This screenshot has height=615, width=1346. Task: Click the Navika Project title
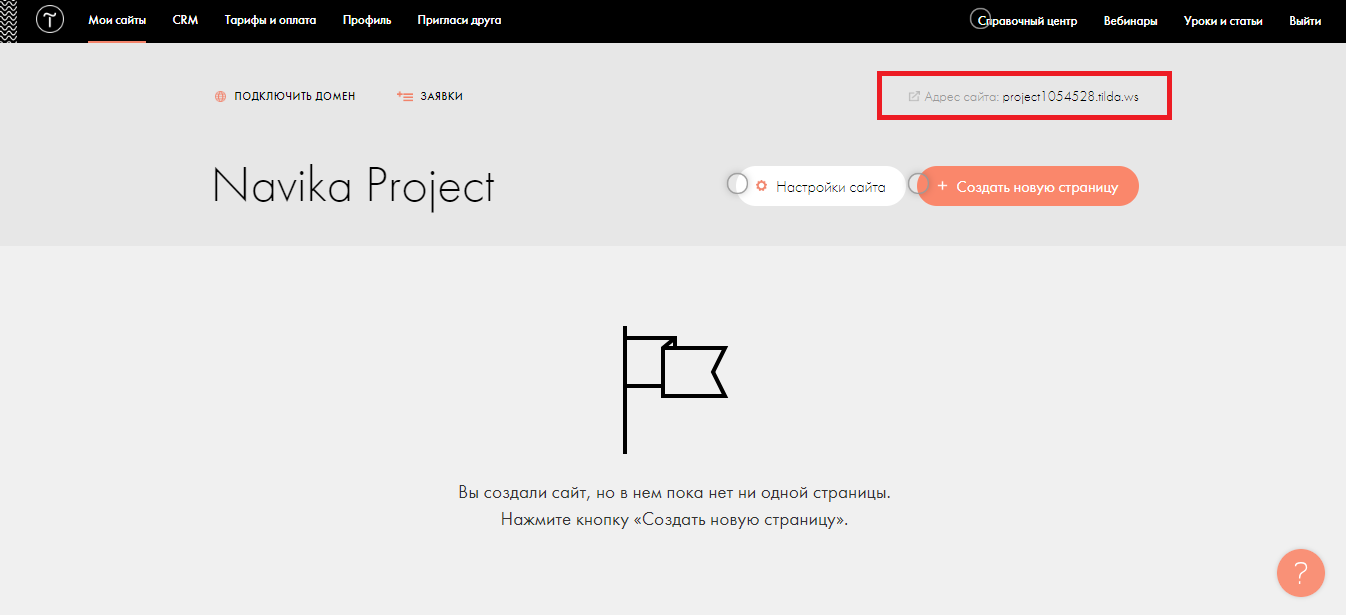353,186
